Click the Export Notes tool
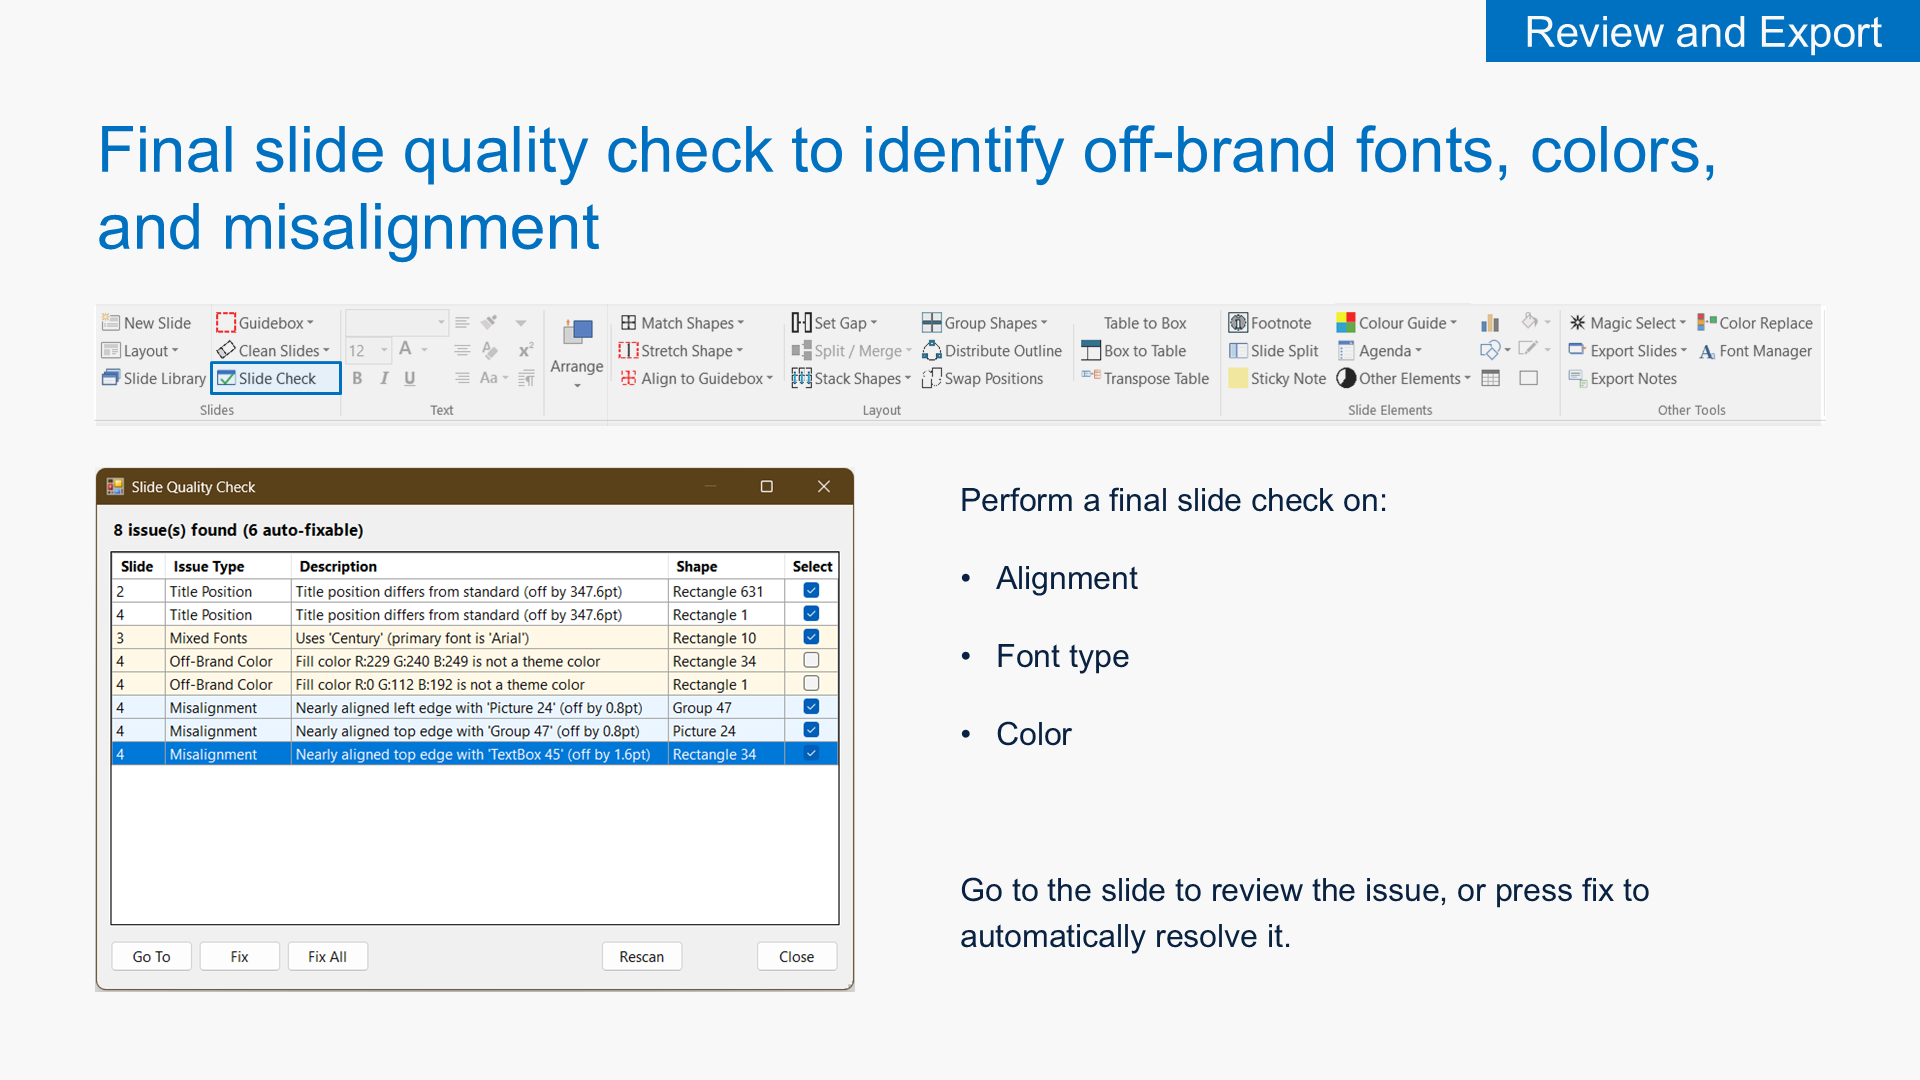Image resolution: width=1920 pixels, height=1080 pixels. pyautogui.click(x=1622, y=378)
